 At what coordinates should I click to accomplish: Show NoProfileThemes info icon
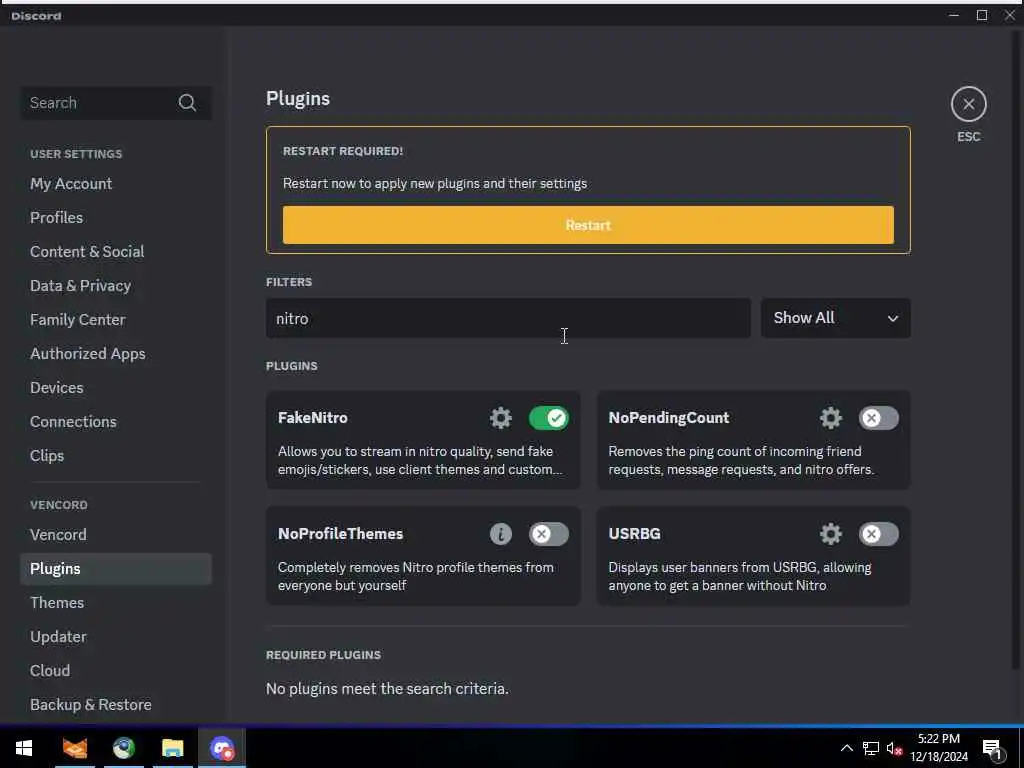pyautogui.click(x=501, y=534)
